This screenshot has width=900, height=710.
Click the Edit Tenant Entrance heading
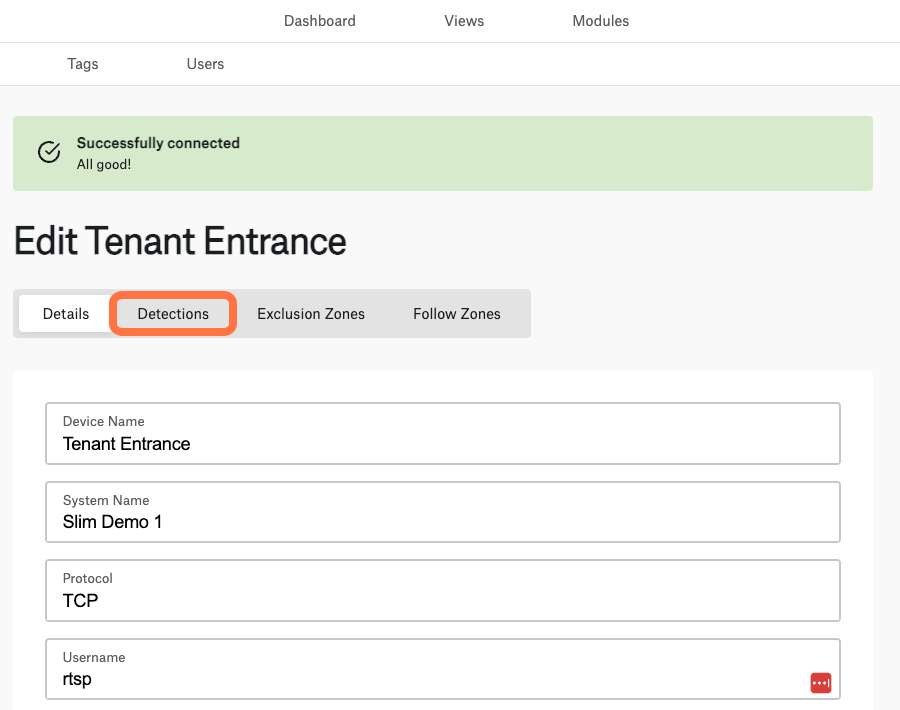pos(180,241)
